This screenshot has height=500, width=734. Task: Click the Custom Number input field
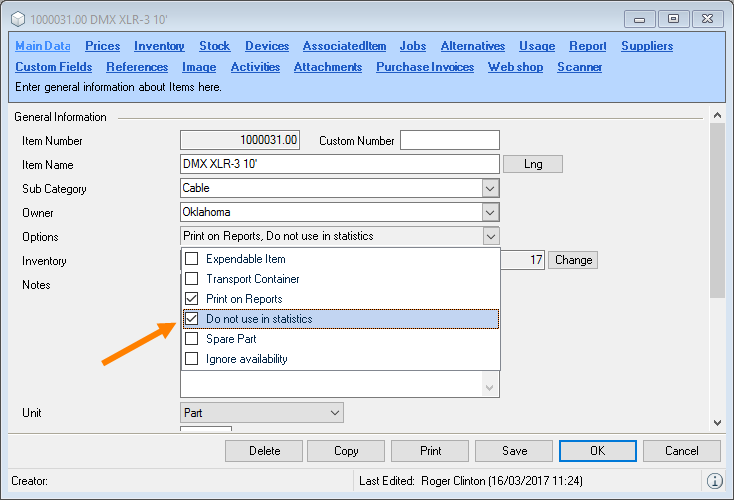pos(449,140)
